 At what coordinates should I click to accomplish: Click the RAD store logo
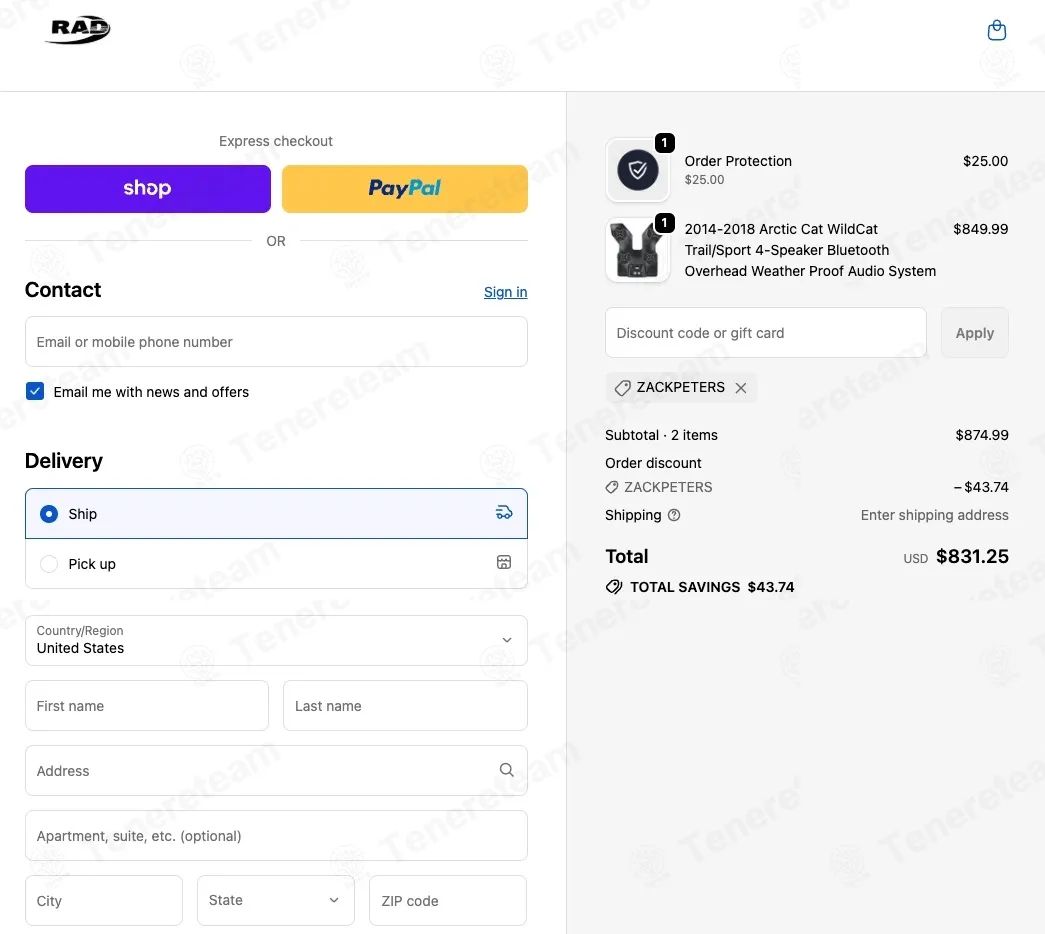[x=78, y=30]
